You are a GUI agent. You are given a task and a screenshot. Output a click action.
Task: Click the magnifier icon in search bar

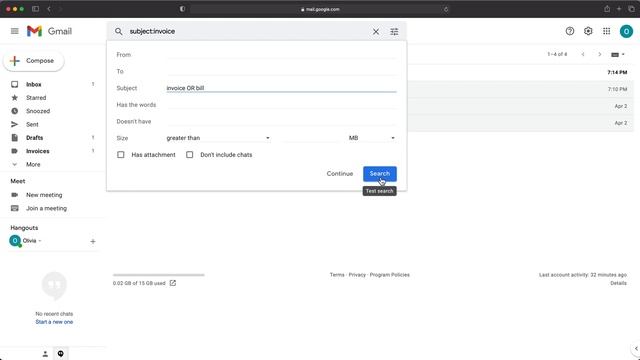[x=118, y=31]
